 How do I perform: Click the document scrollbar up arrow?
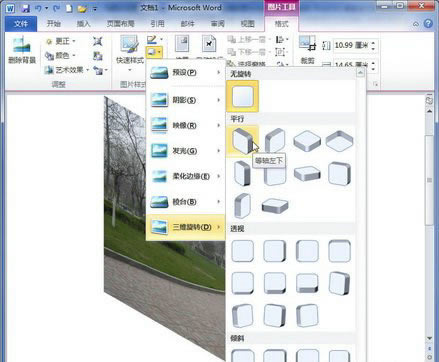click(430, 111)
